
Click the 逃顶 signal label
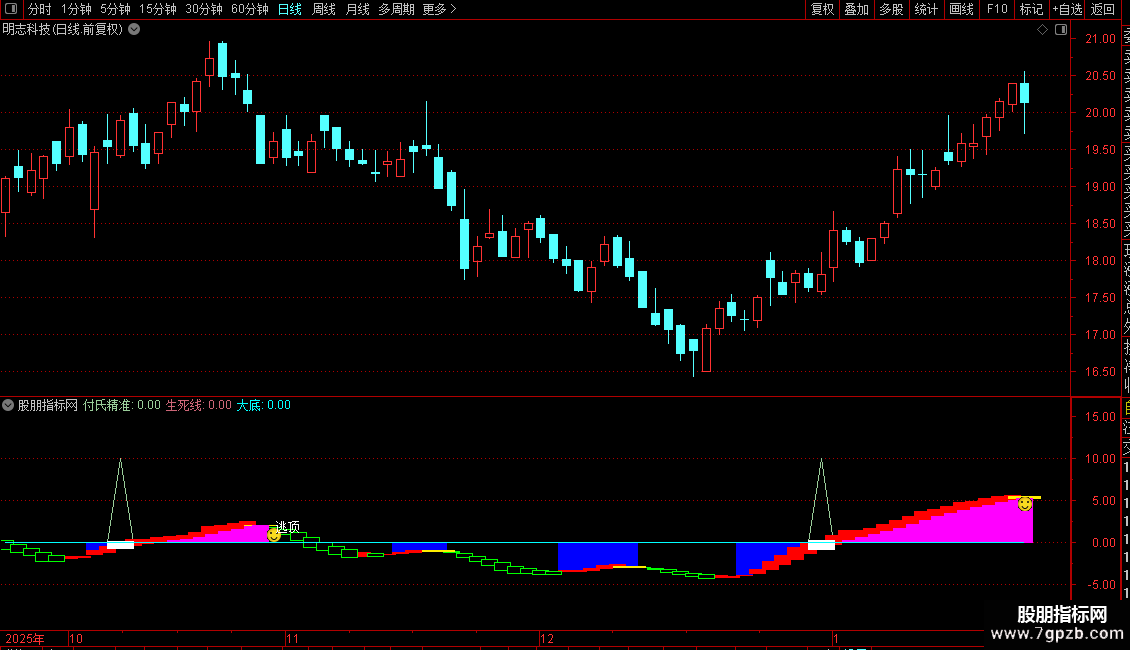[288, 527]
